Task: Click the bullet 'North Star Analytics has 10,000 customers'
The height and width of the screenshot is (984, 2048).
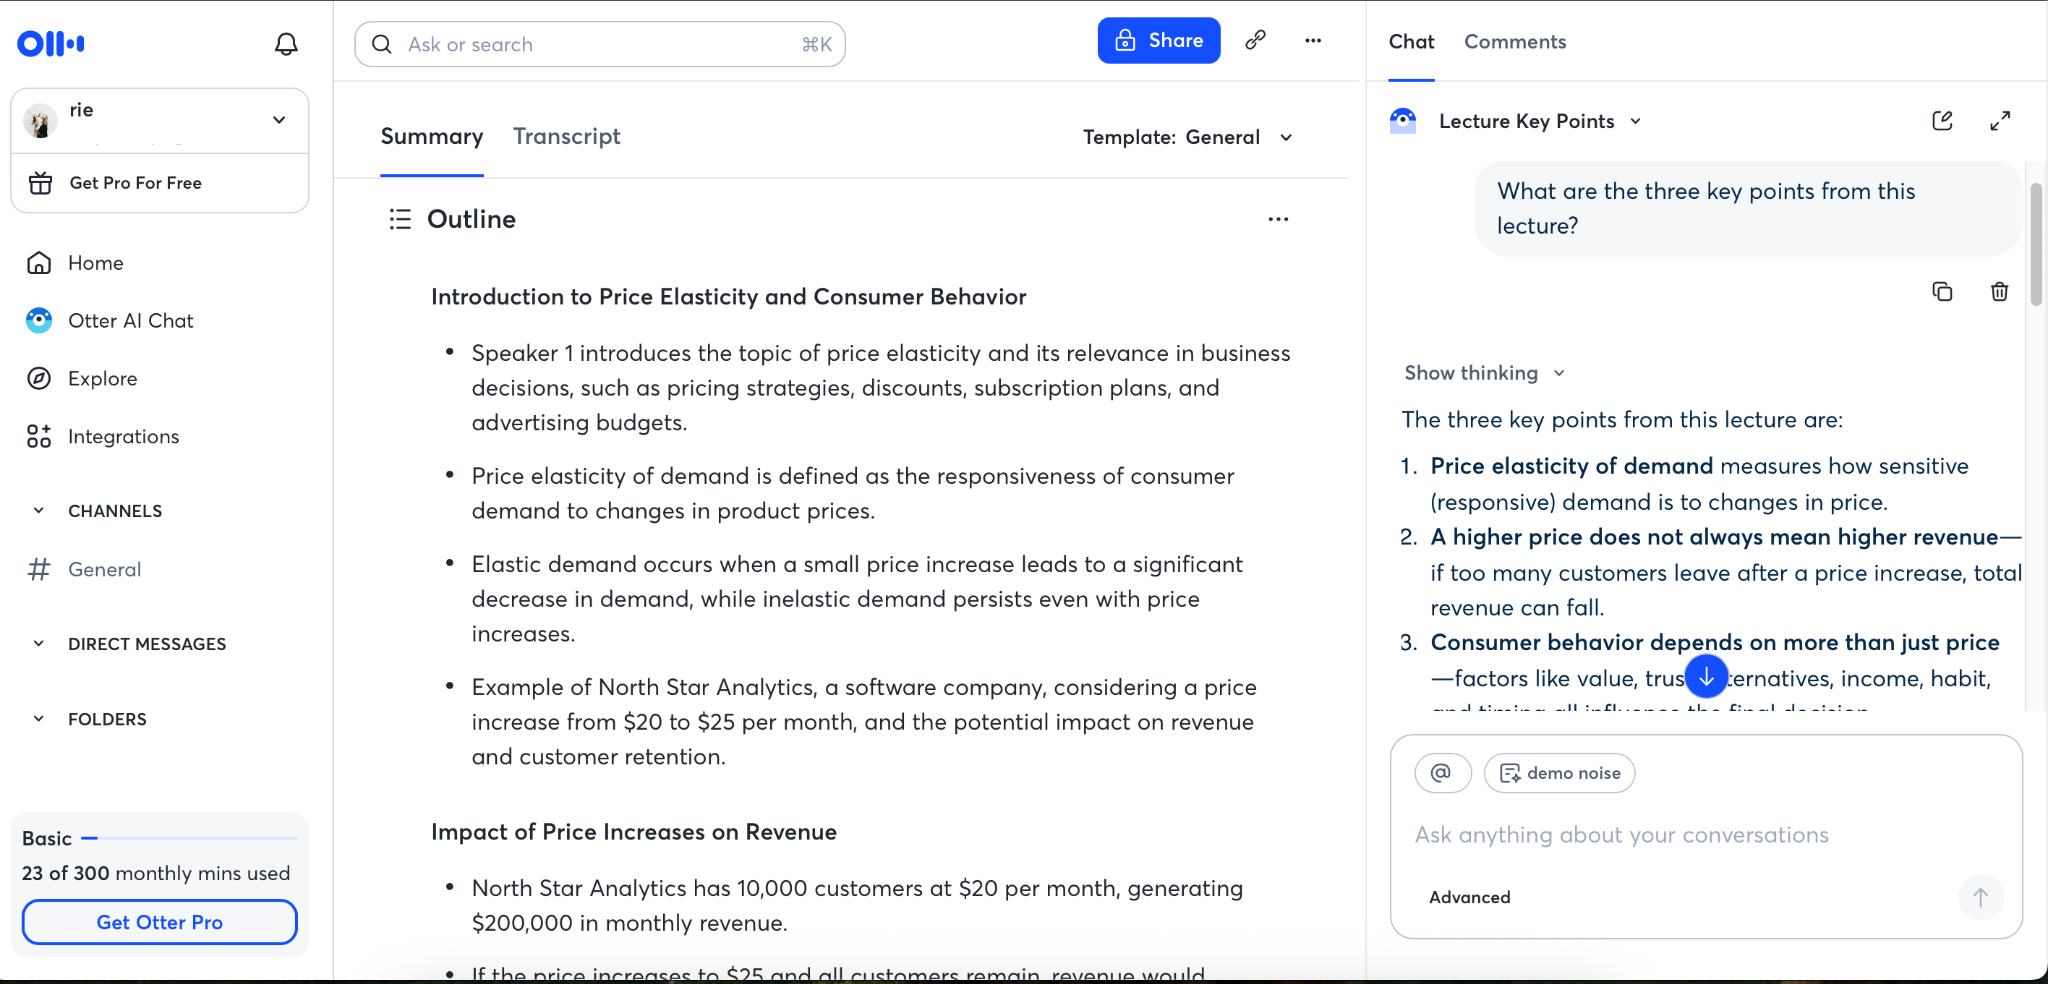Action: (x=857, y=905)
